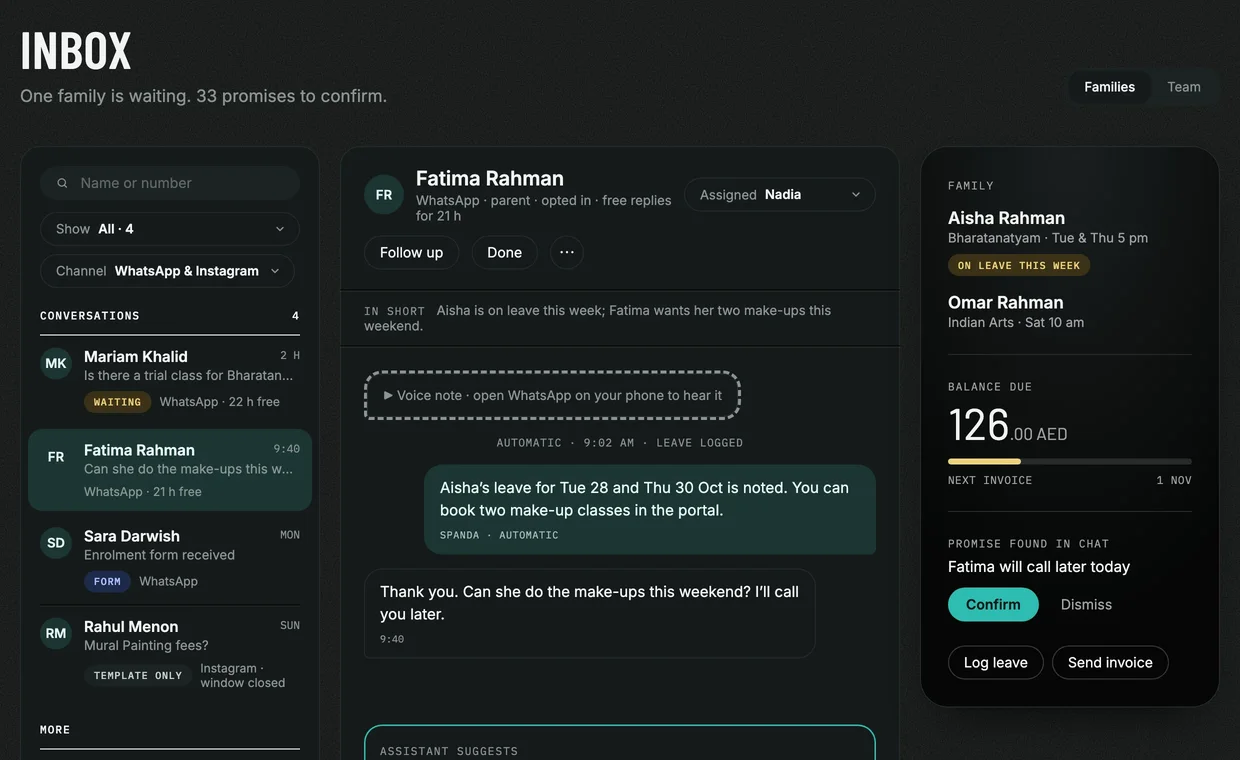Click the Send invoice button
The image size is (1240, 760).
[x=1110, y=662]
